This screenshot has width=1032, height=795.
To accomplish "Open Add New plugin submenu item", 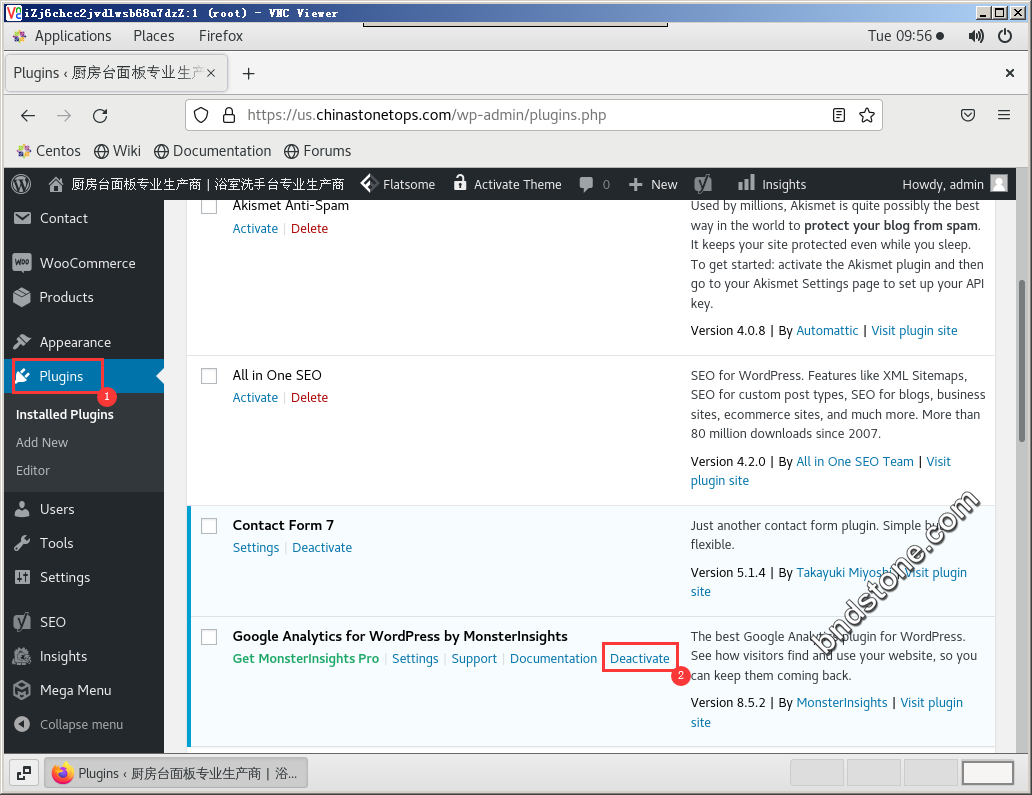I will coord(42,442).
